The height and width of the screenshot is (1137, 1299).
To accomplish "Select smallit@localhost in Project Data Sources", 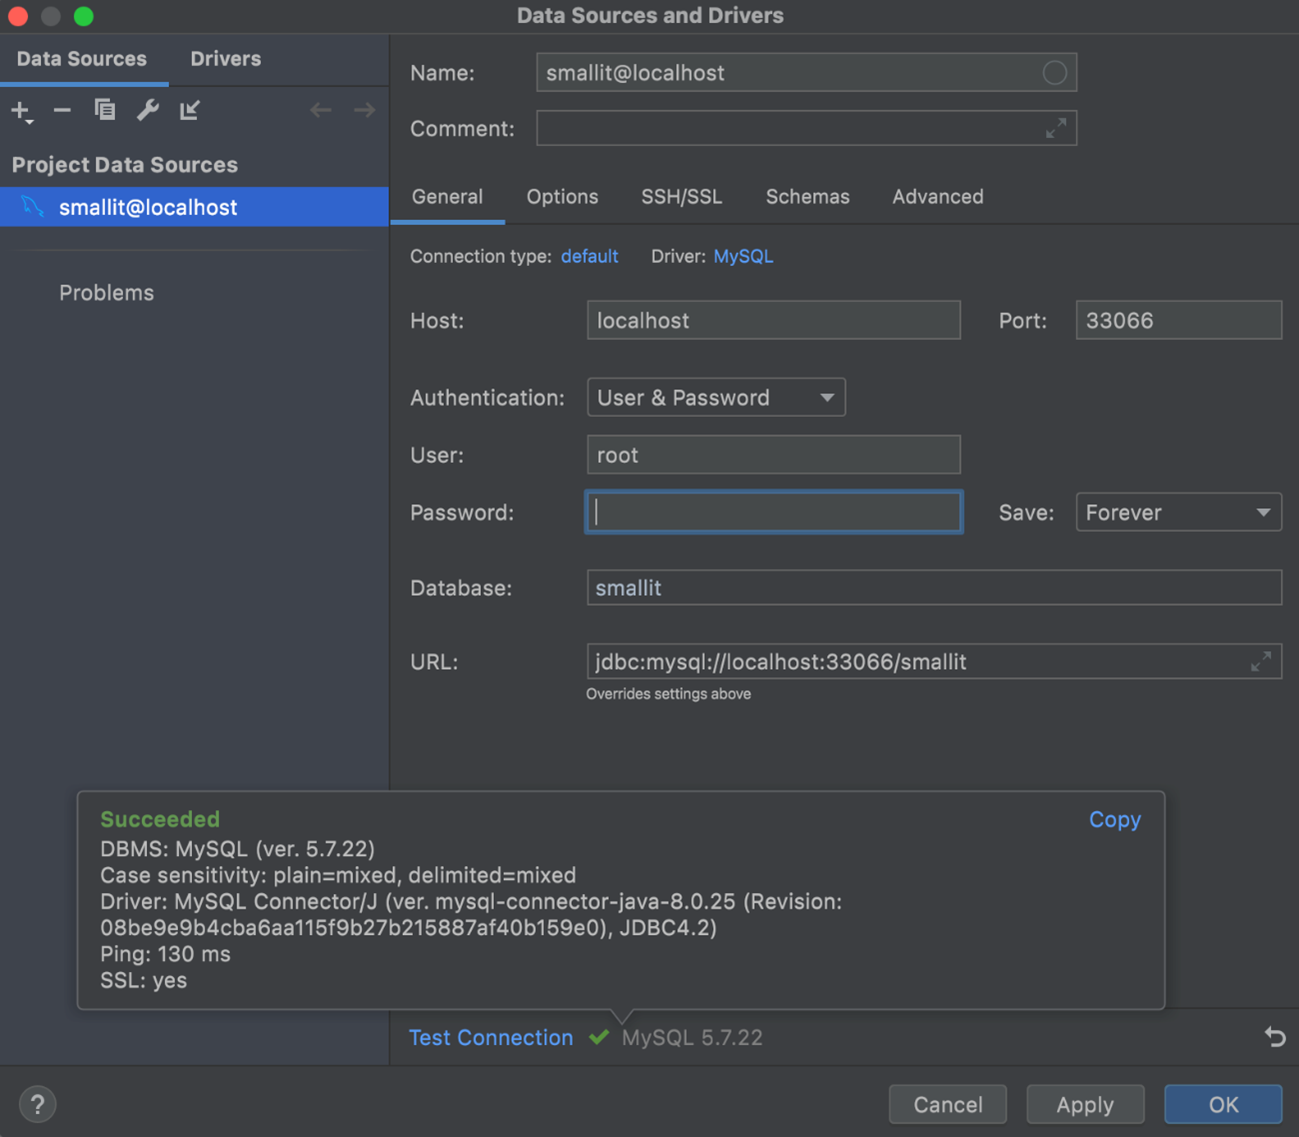I will click(148, 208).
